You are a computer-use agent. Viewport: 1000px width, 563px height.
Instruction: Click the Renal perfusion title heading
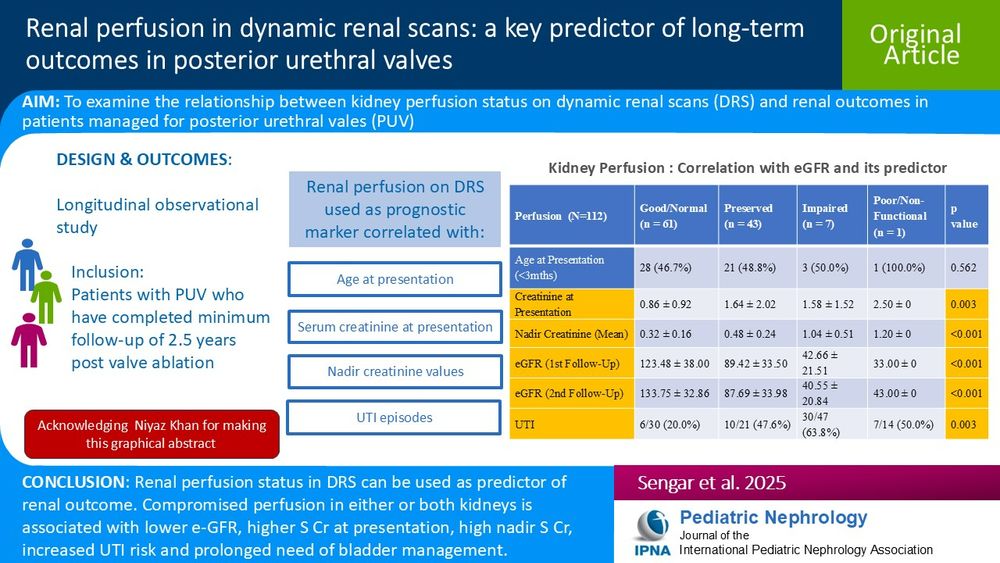(x=415, y=44)
